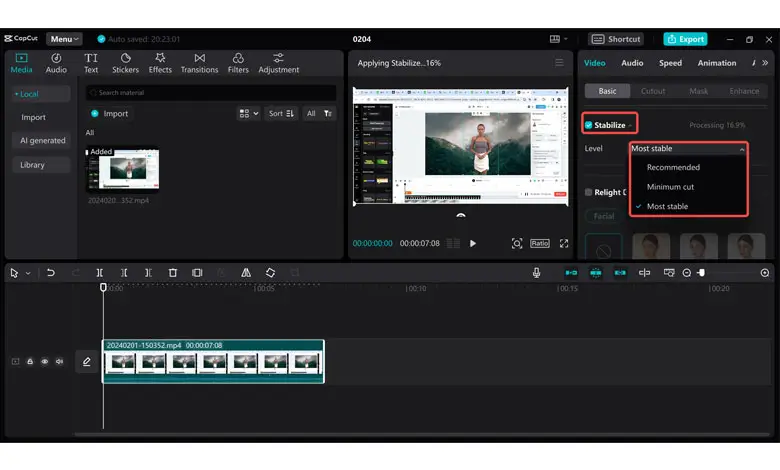This screenshot has width=780, height=470.
Task: Split clip at playhead
Action: [99, 273]
